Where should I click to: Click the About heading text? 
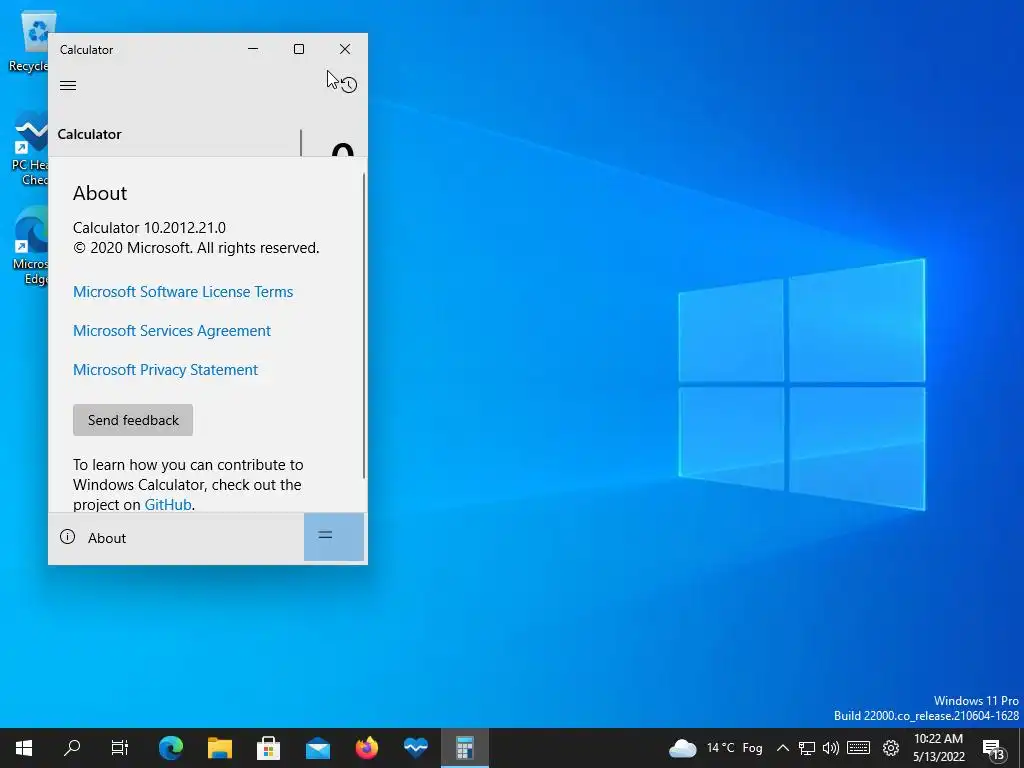[100, 193]
